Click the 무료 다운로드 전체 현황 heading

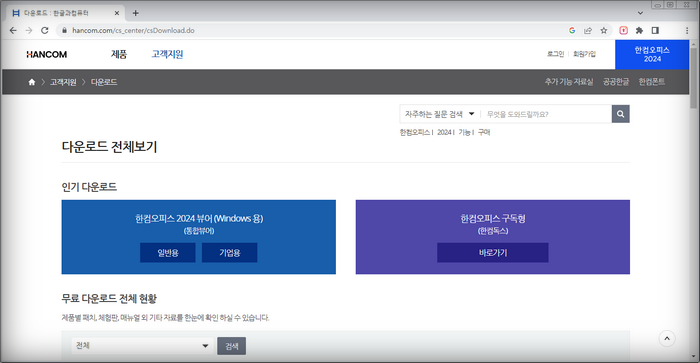click(109, 298)
